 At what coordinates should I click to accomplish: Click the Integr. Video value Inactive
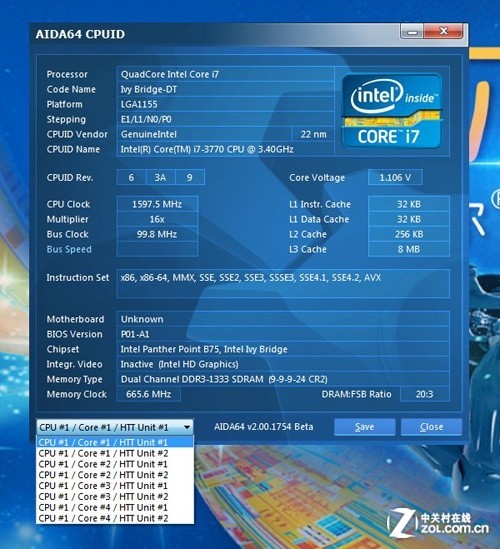pyautogui.click(x=283, y=364)
